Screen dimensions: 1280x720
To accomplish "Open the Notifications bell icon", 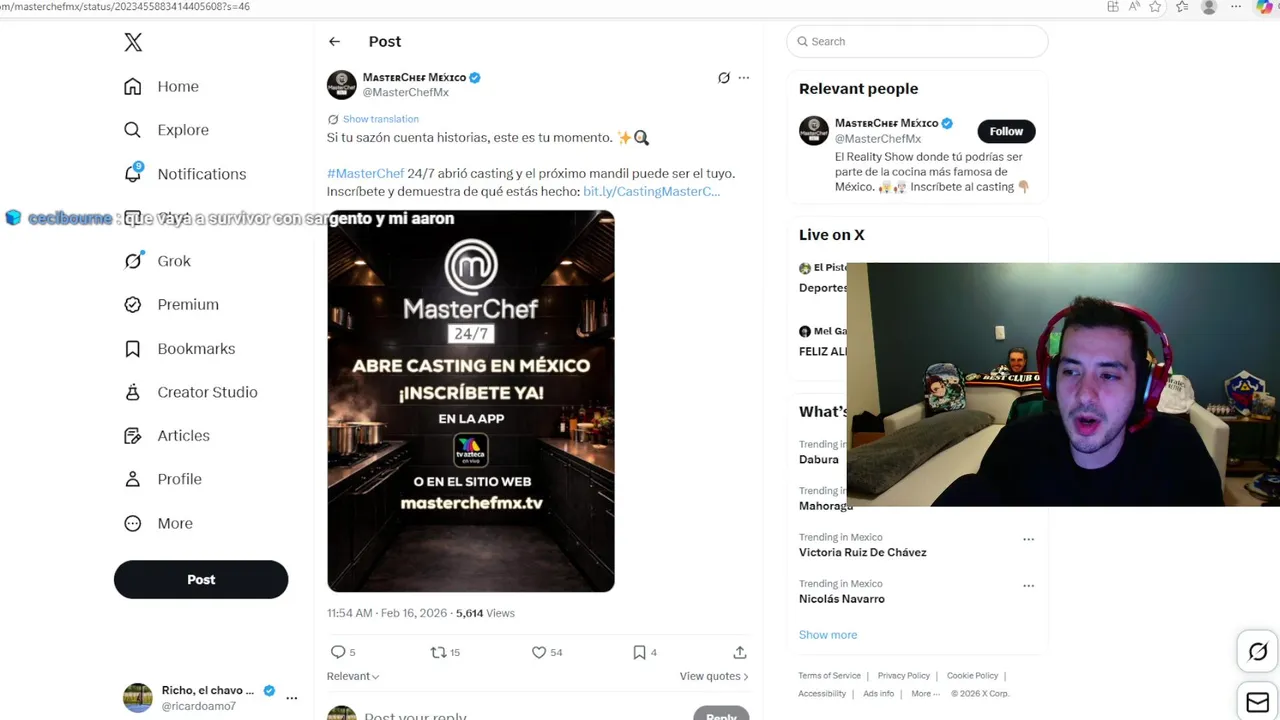I will coord(133,174).
